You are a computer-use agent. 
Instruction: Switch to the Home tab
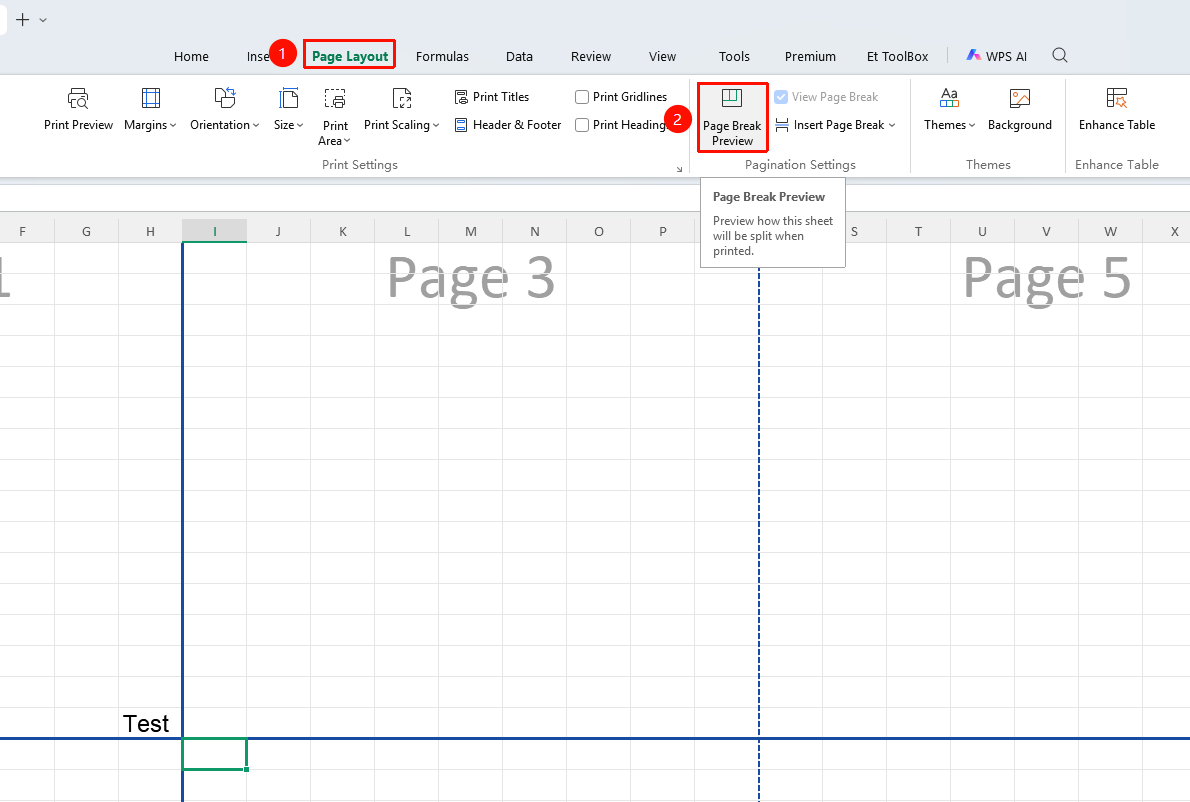(x=191, y=56)
